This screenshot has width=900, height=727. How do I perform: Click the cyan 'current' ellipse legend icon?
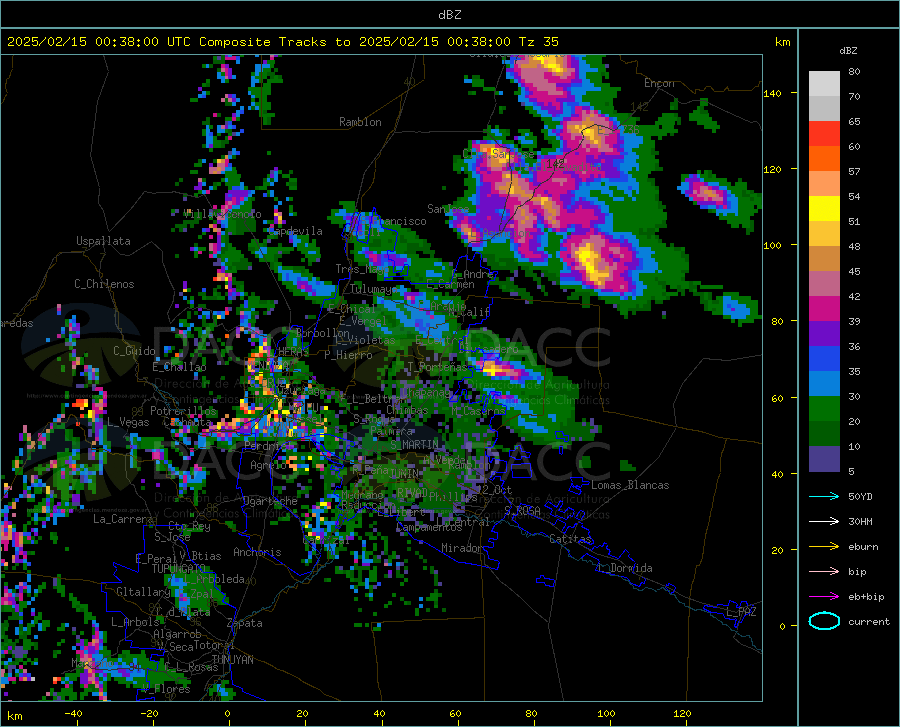824,621
